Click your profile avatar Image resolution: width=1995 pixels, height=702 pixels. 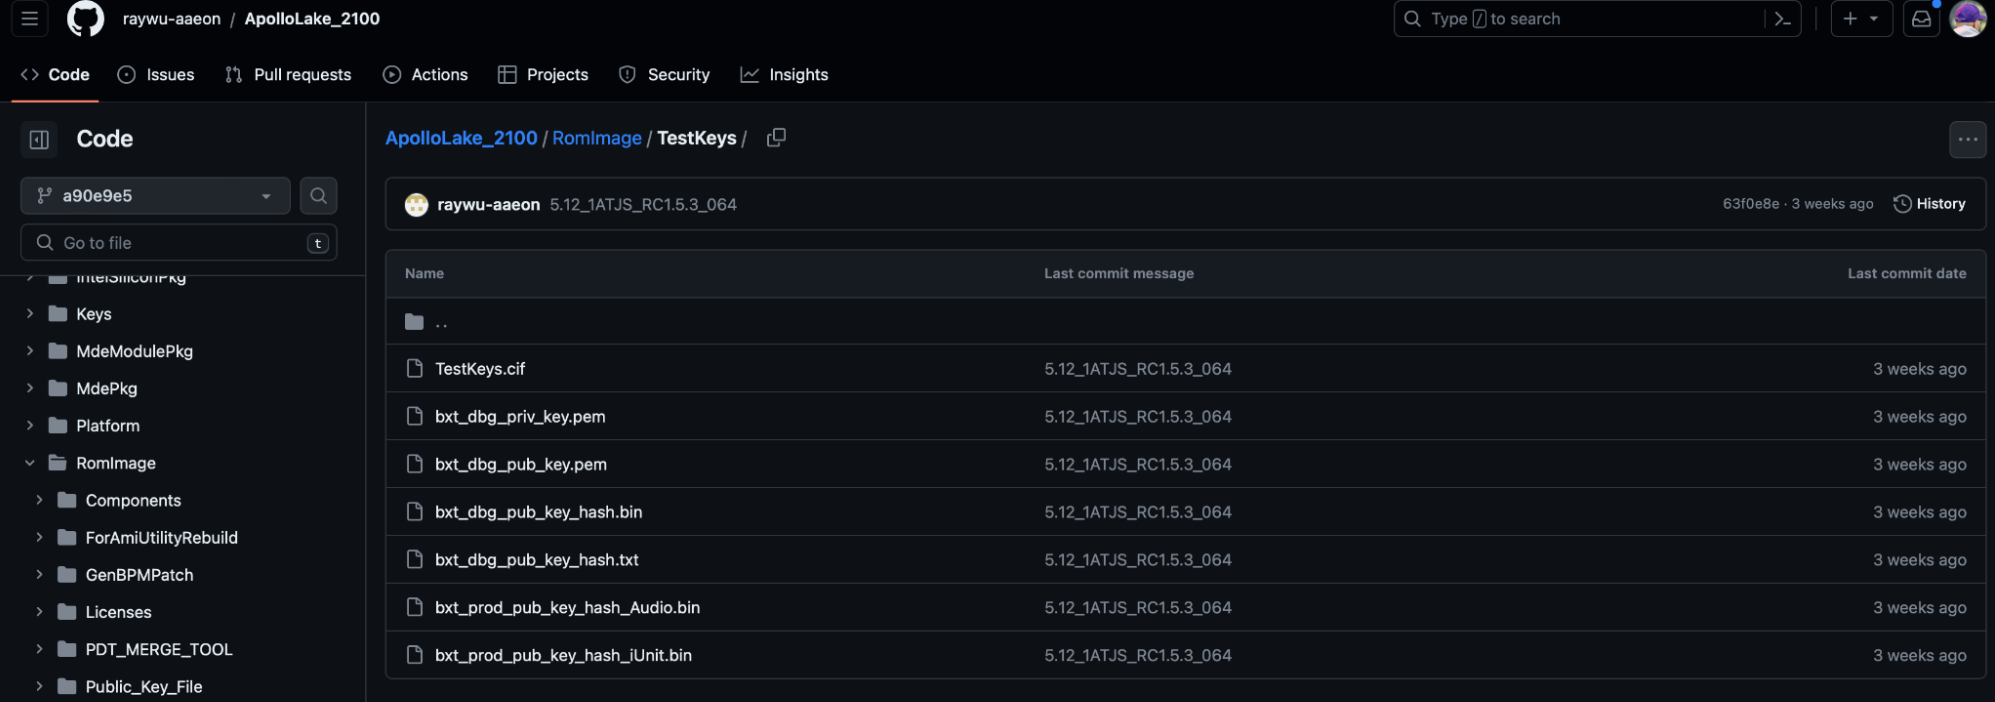point(1967,18)
